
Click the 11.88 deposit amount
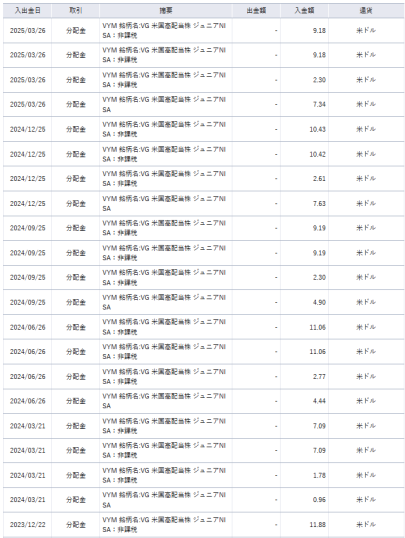(x=317, y=525)
